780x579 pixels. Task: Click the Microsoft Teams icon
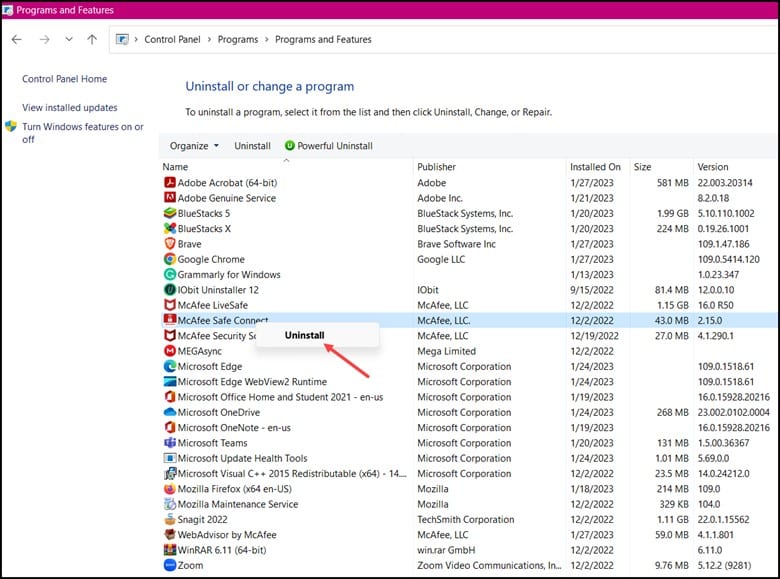170,443
